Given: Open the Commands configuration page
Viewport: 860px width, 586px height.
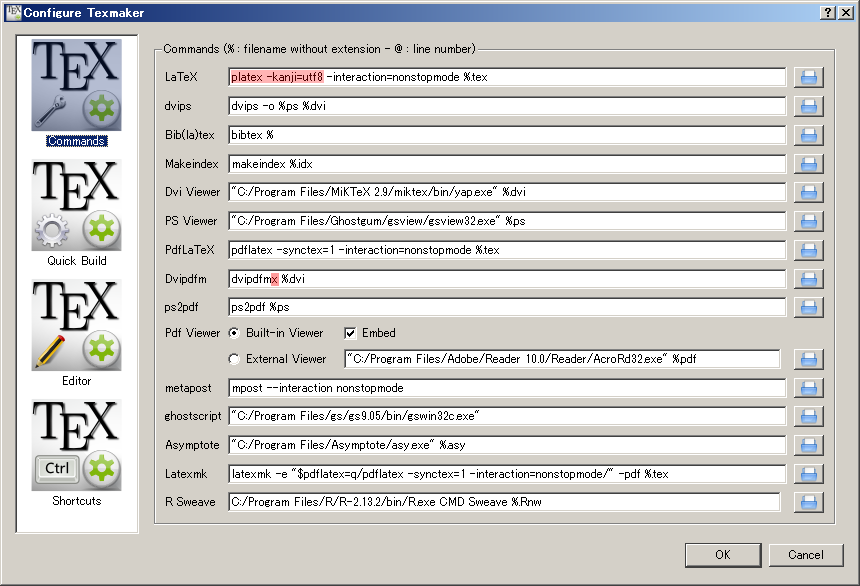Looking at the screenshot, I should 77,93.
